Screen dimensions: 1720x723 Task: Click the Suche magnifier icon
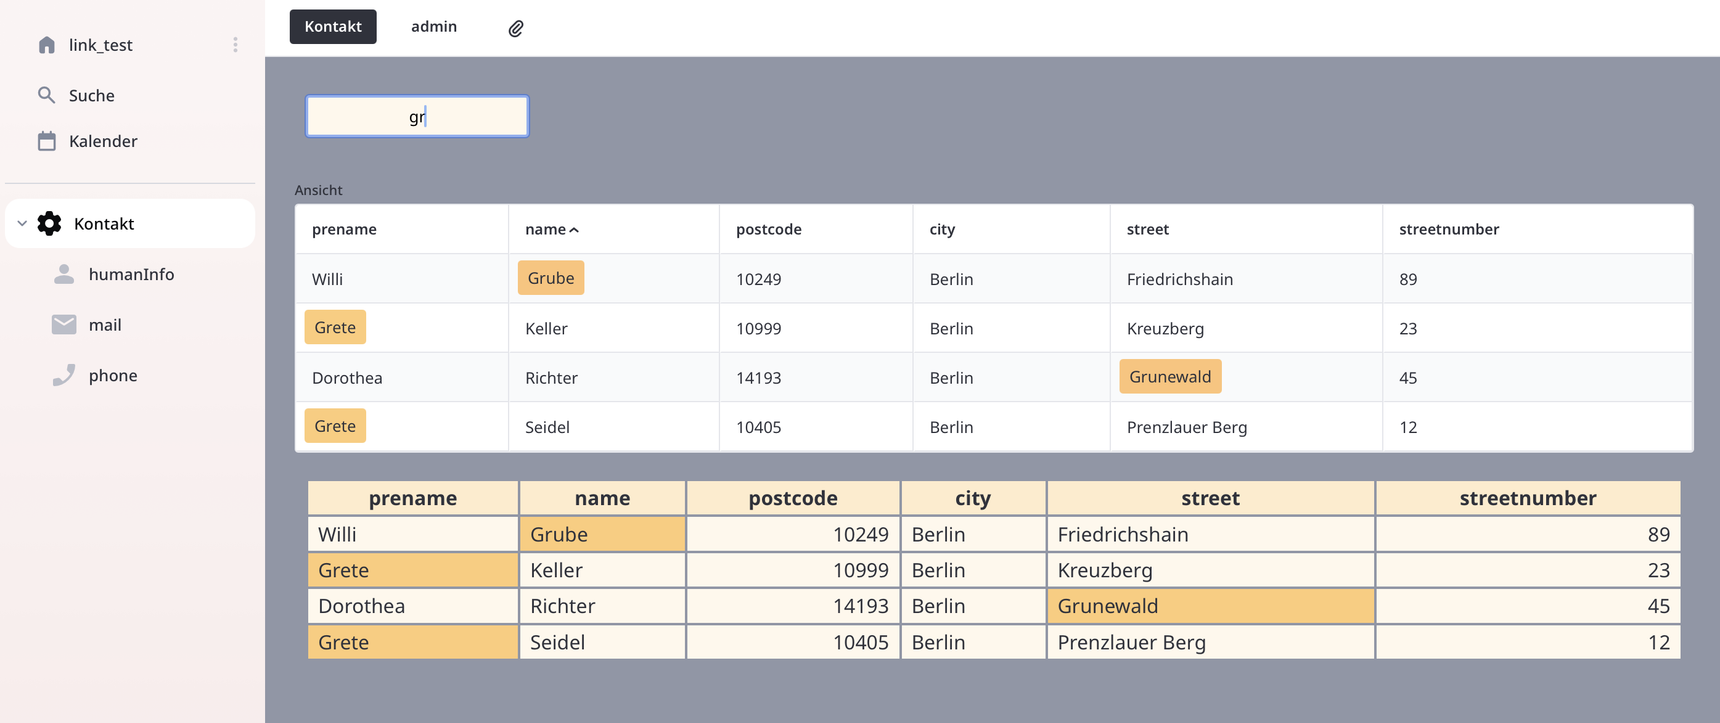[x=46, y=95]
